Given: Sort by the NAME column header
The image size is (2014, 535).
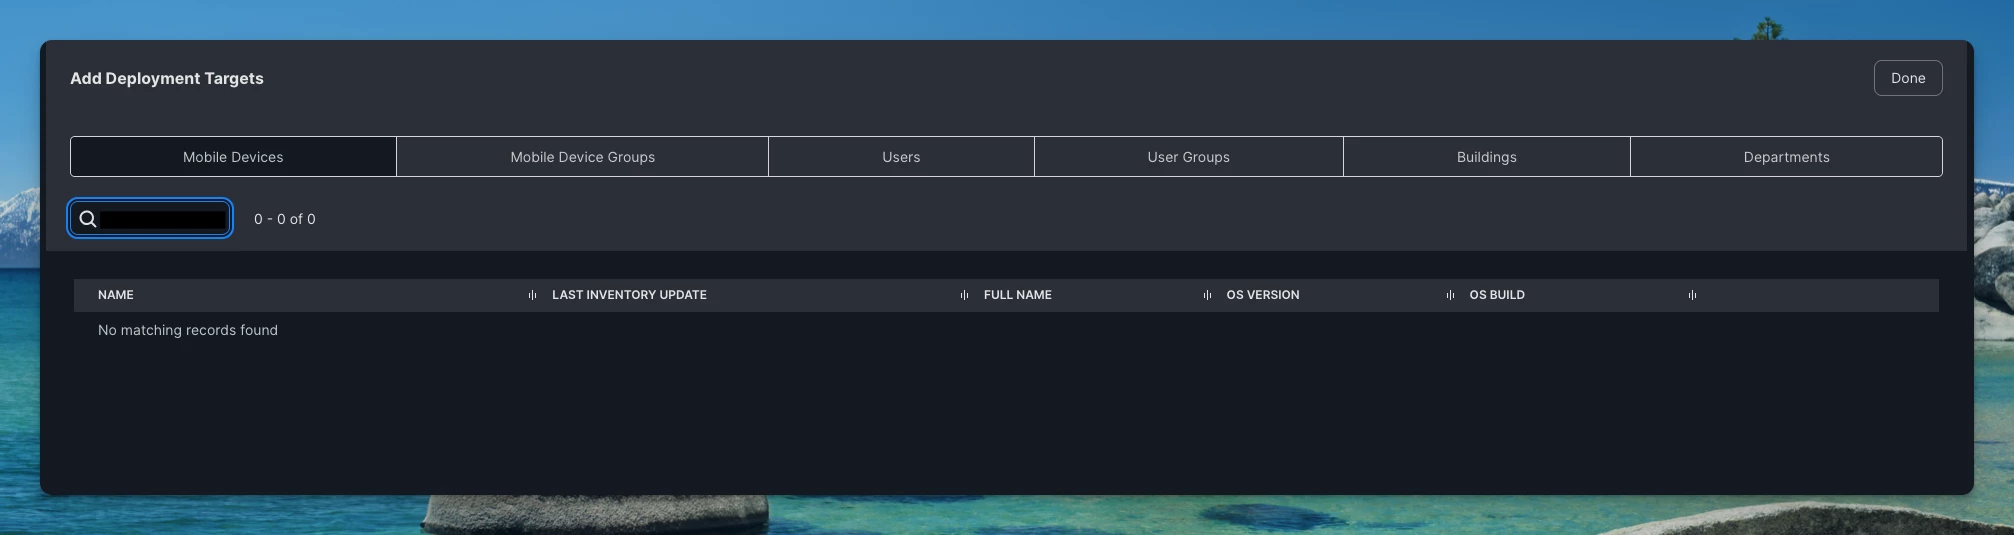Looking at the screenshot, I should (116, 295).
